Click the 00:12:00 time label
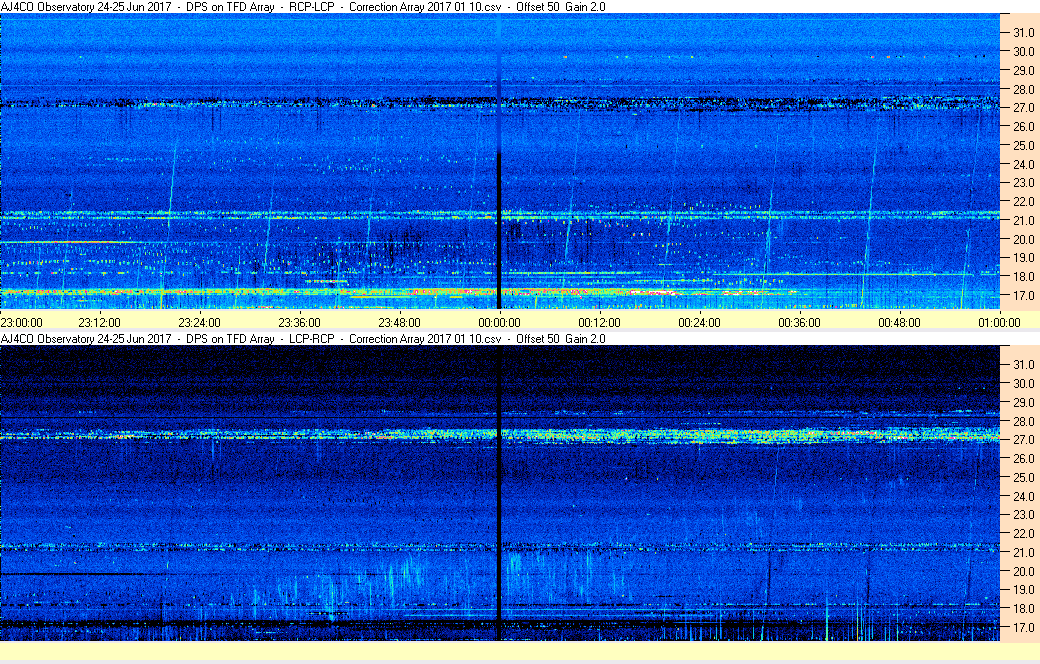 600,322
